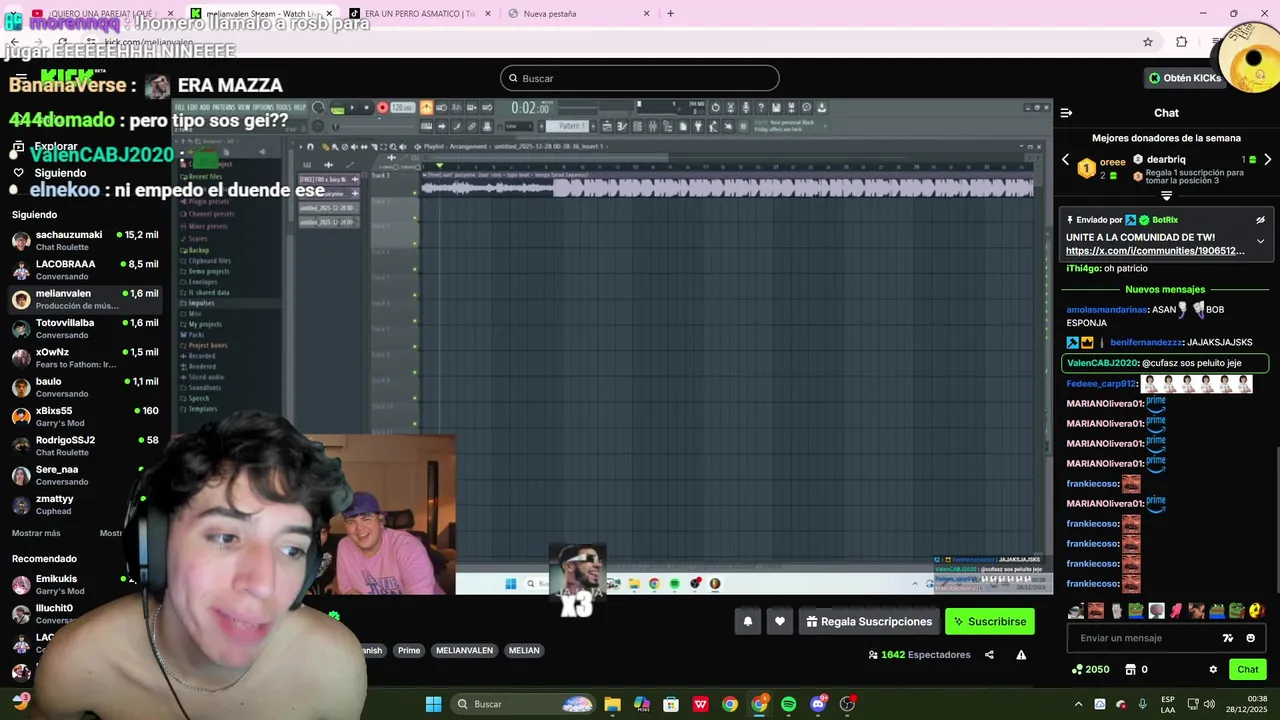
Task: Show the next top donor
Action: click(1267, 160)
